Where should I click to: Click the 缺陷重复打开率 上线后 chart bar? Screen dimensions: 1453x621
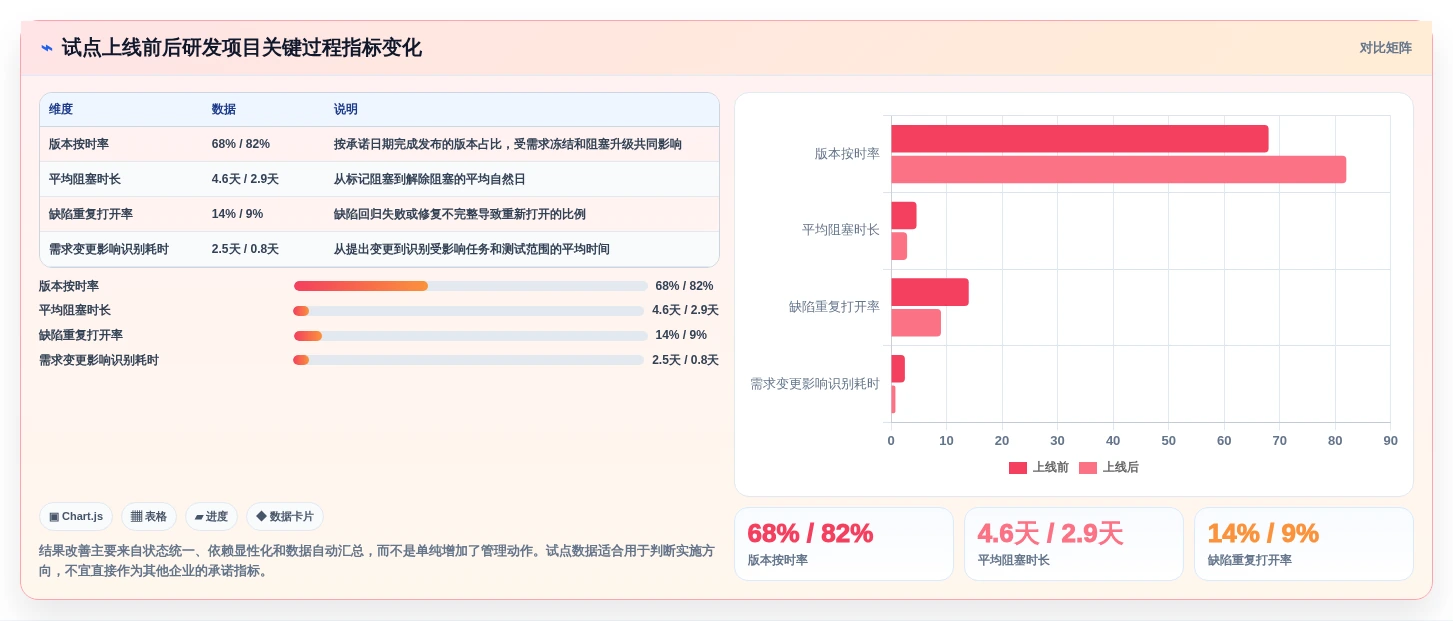point(916,323)
